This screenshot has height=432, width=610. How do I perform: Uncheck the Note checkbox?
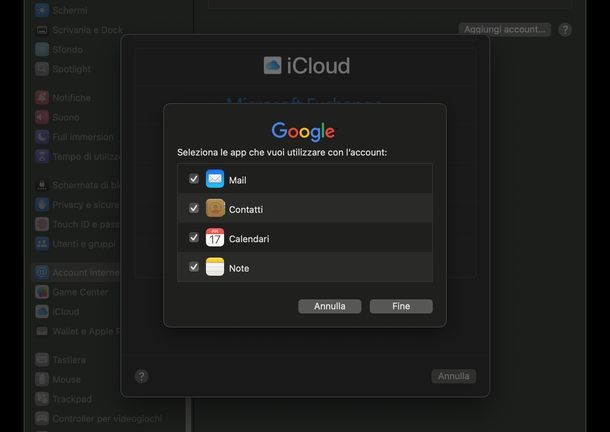[194, 267]
